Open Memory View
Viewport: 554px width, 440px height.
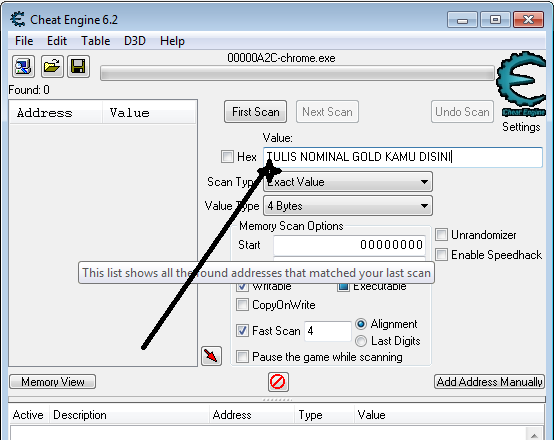coord(52,382)
